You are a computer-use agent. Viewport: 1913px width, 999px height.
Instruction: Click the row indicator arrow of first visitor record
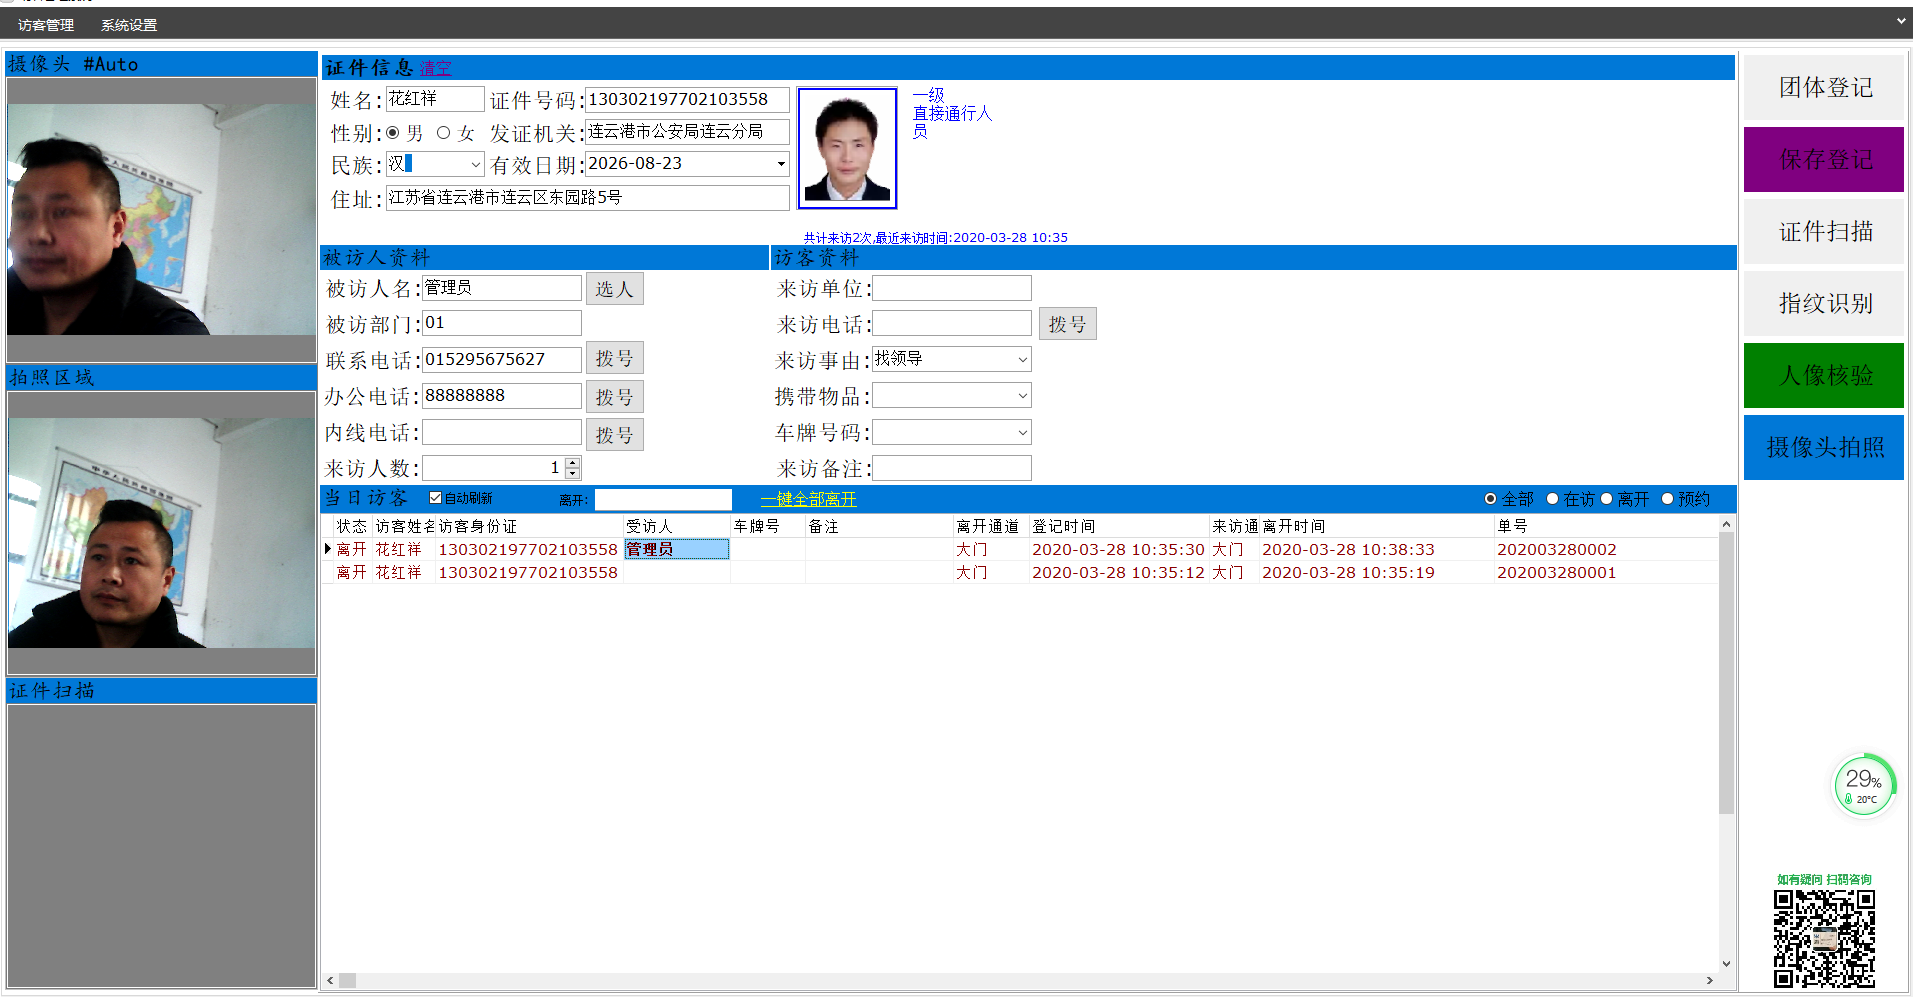328,549
